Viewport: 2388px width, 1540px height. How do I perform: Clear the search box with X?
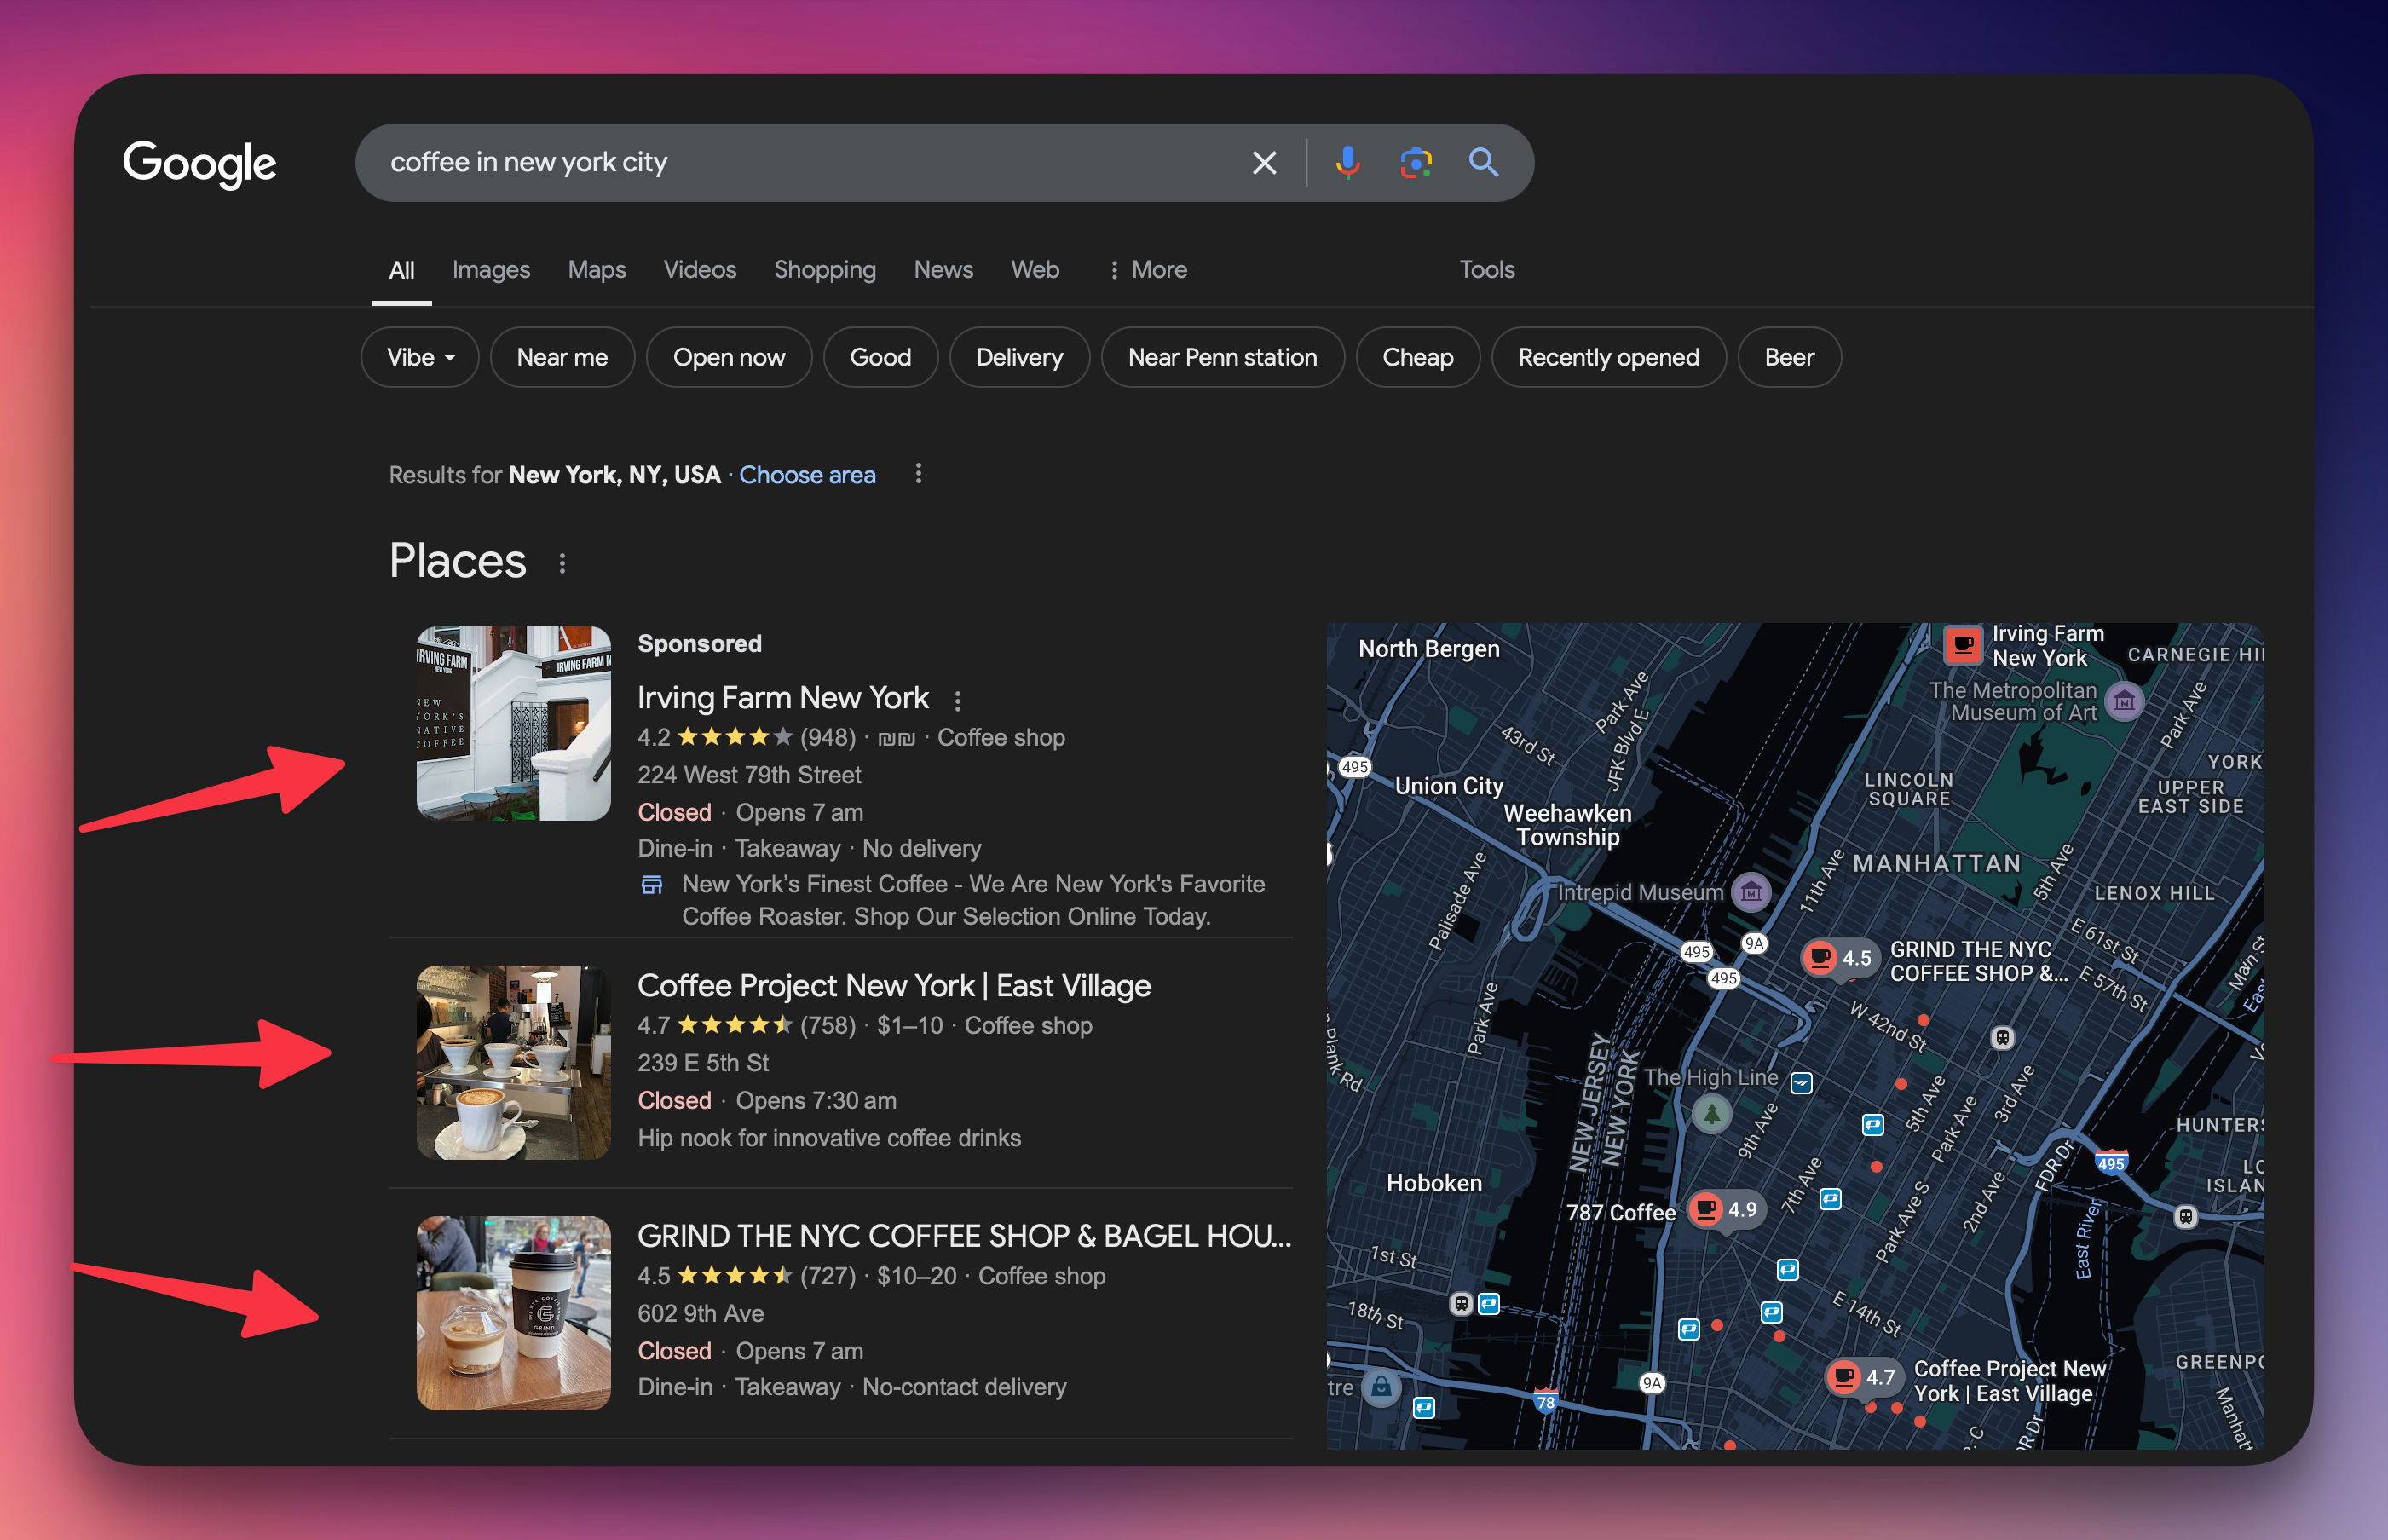point(1264,163)
